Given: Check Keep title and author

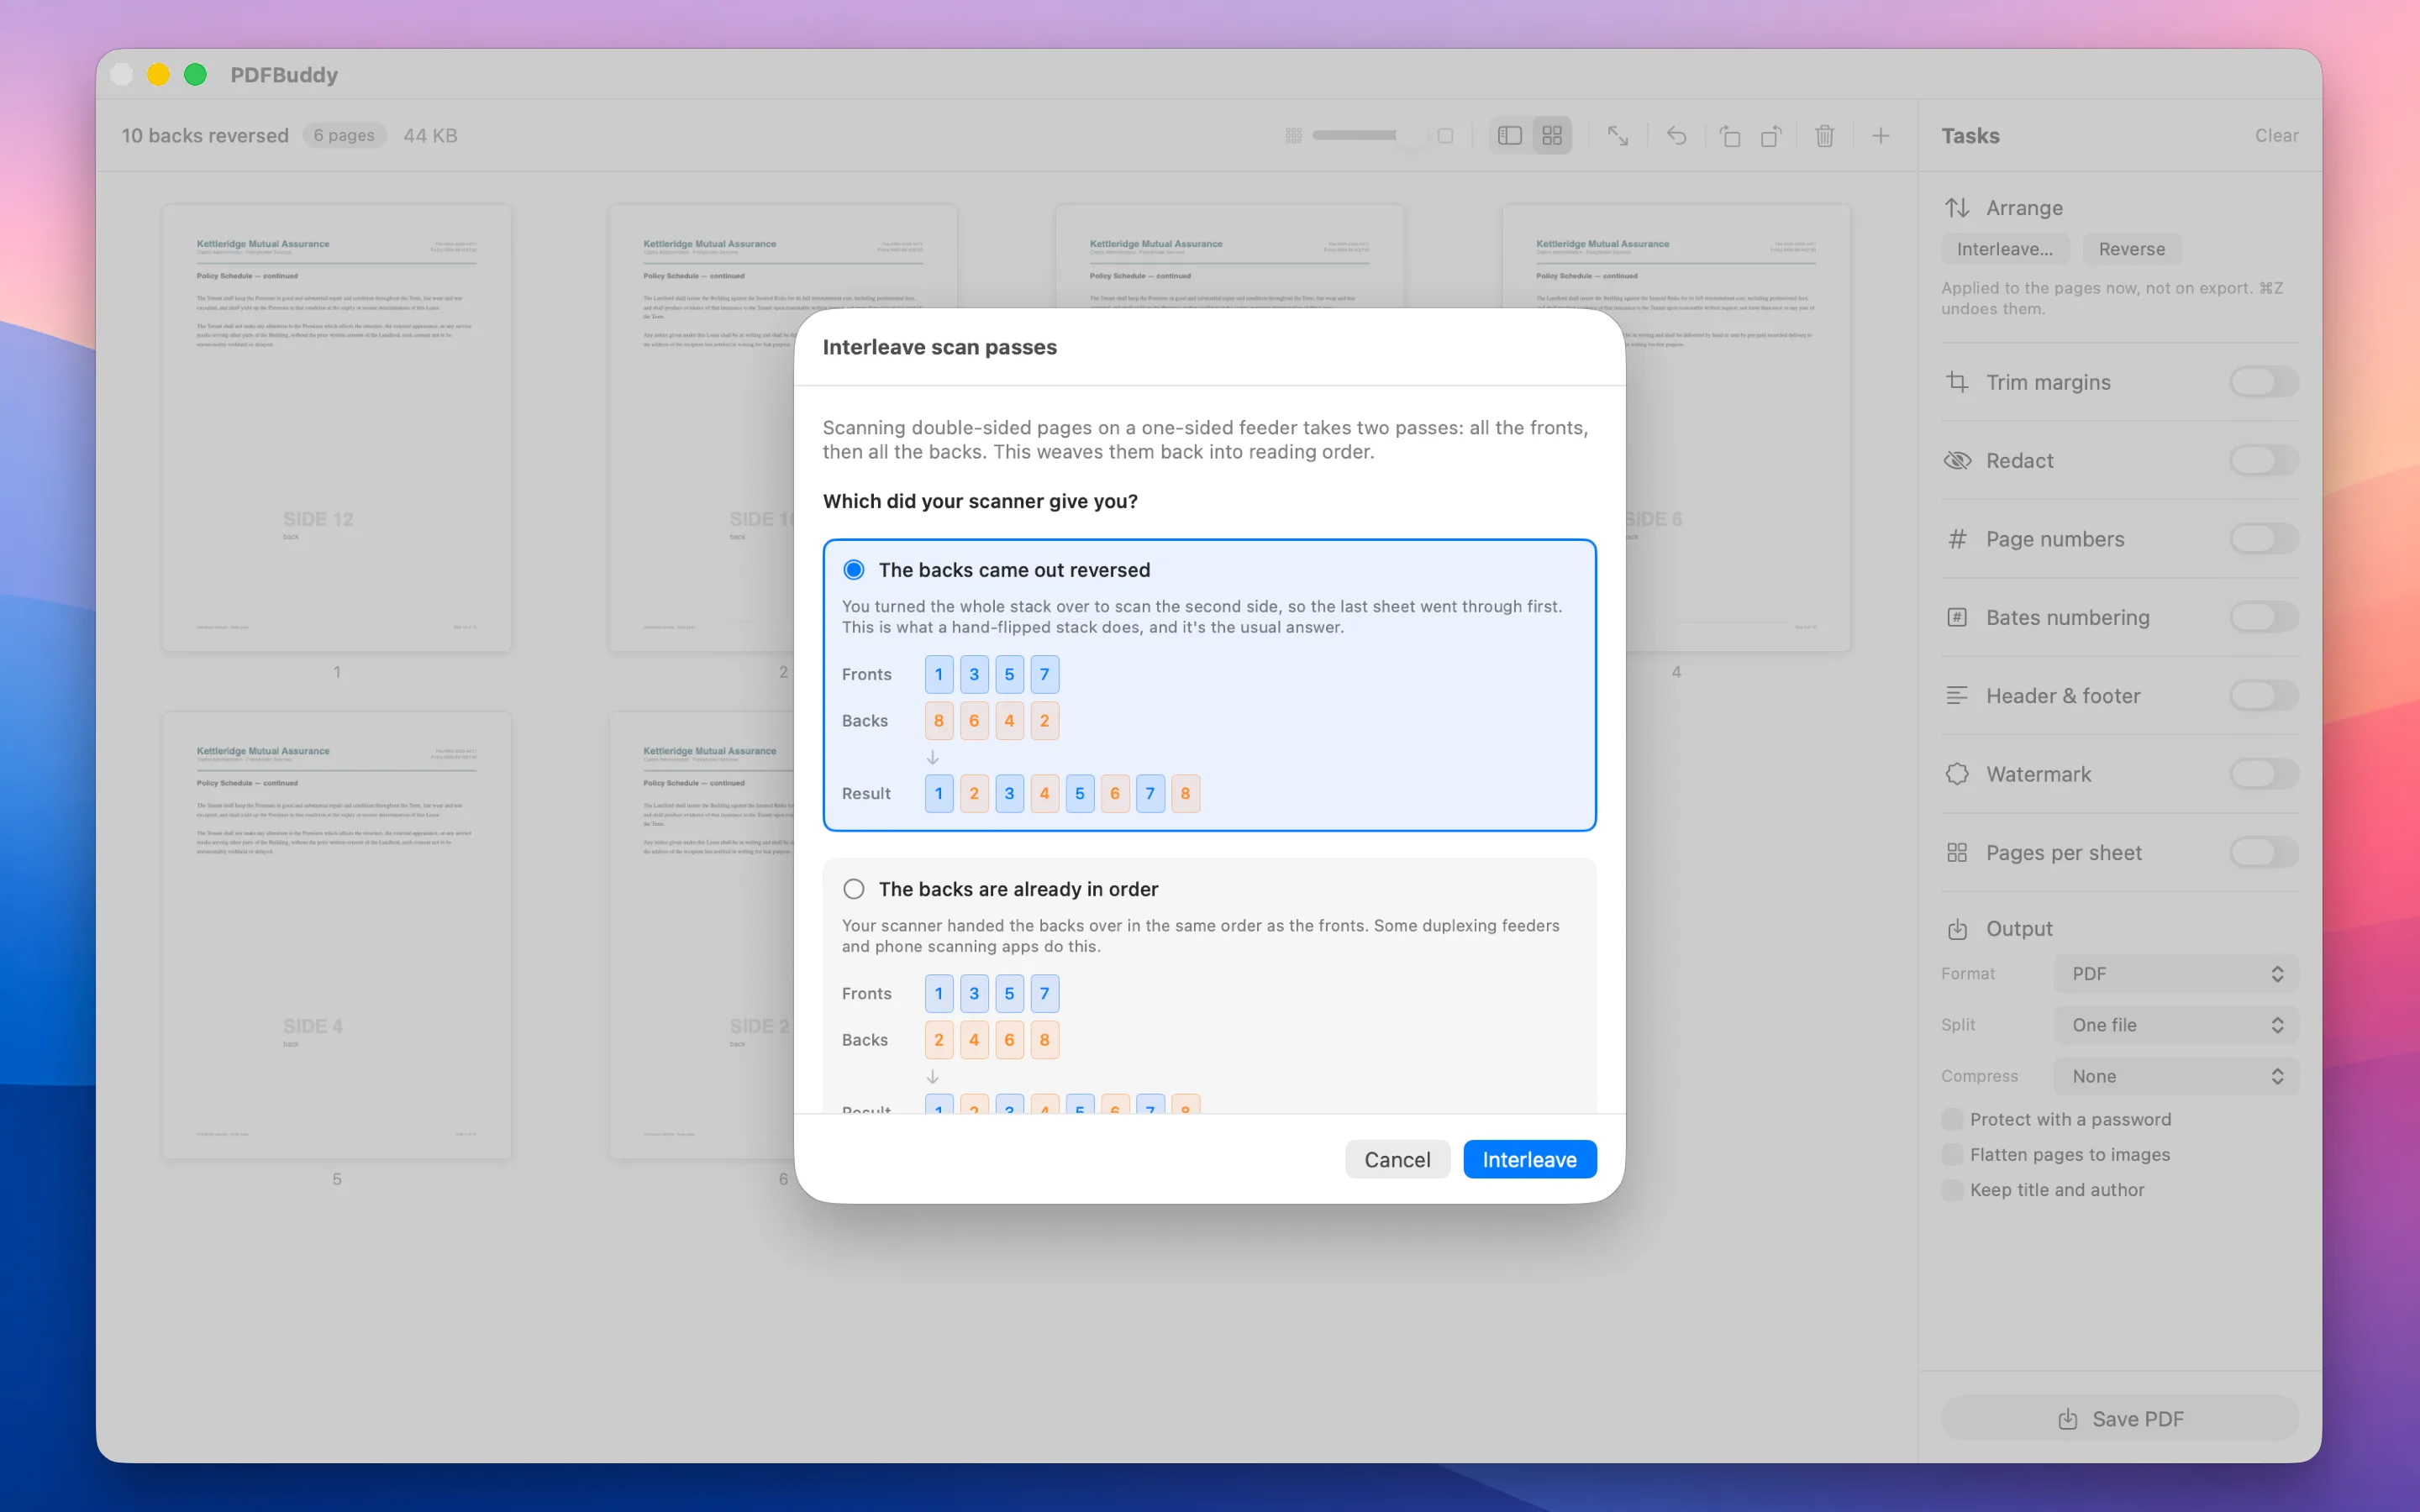Looking at the screenshot, I should point(1952,1190).
